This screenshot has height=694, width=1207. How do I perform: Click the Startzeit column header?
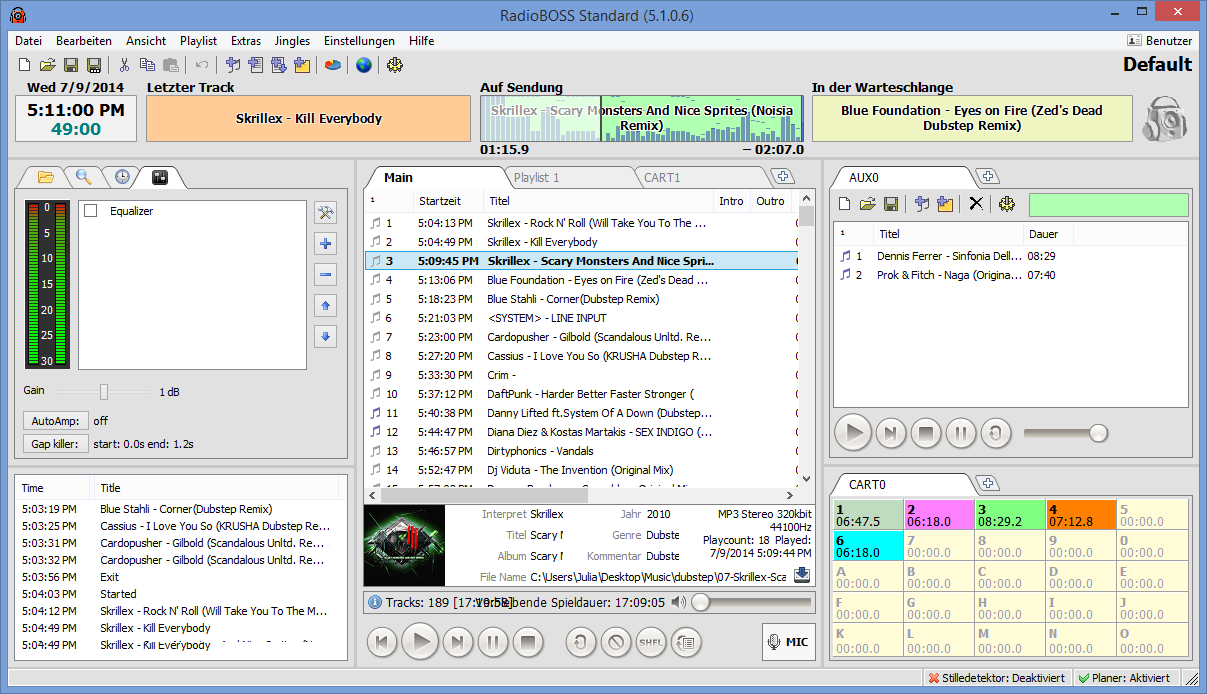click(x=449, y=201)
